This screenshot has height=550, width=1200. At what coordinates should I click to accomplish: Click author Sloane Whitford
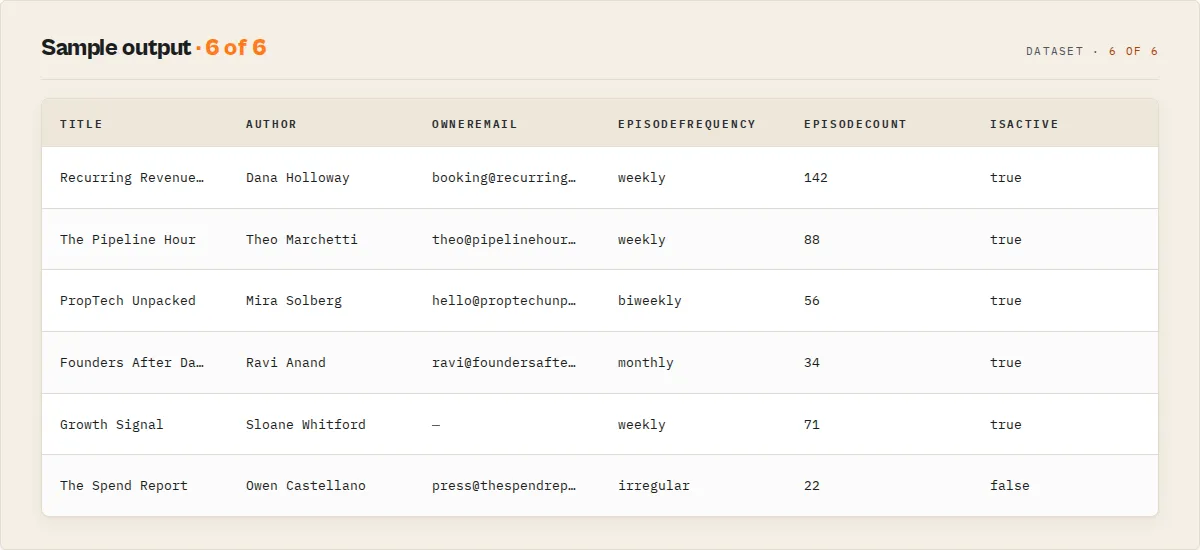point(306,425)
